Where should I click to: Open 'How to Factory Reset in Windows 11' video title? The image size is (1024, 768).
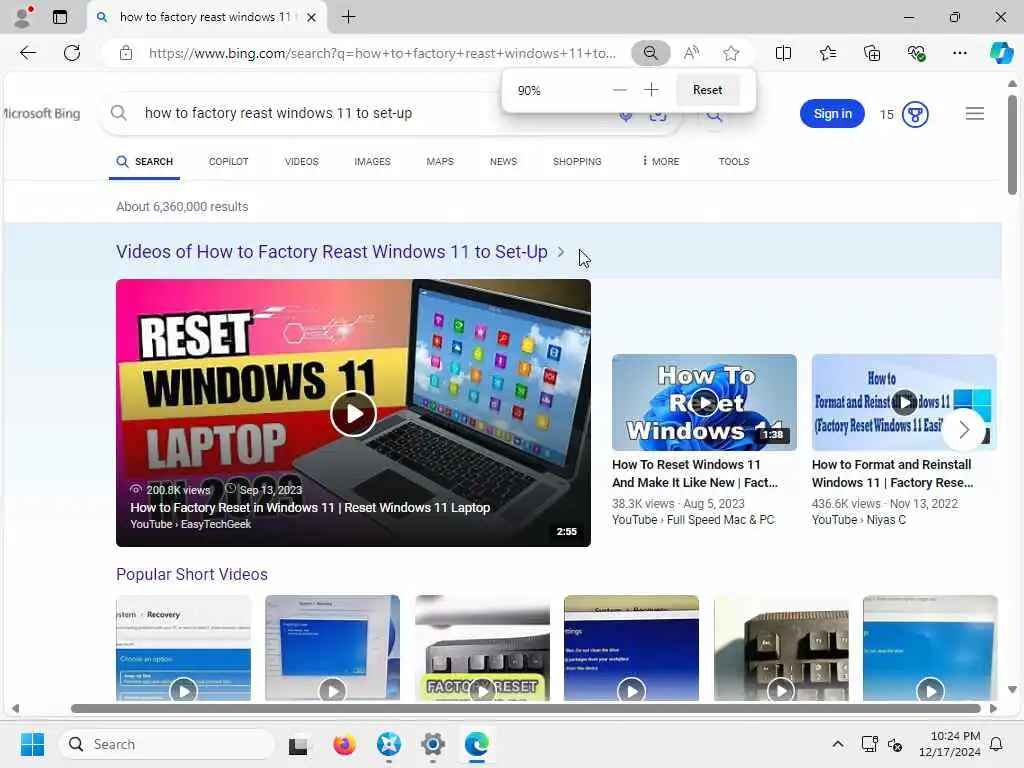(x=310, y=507)
